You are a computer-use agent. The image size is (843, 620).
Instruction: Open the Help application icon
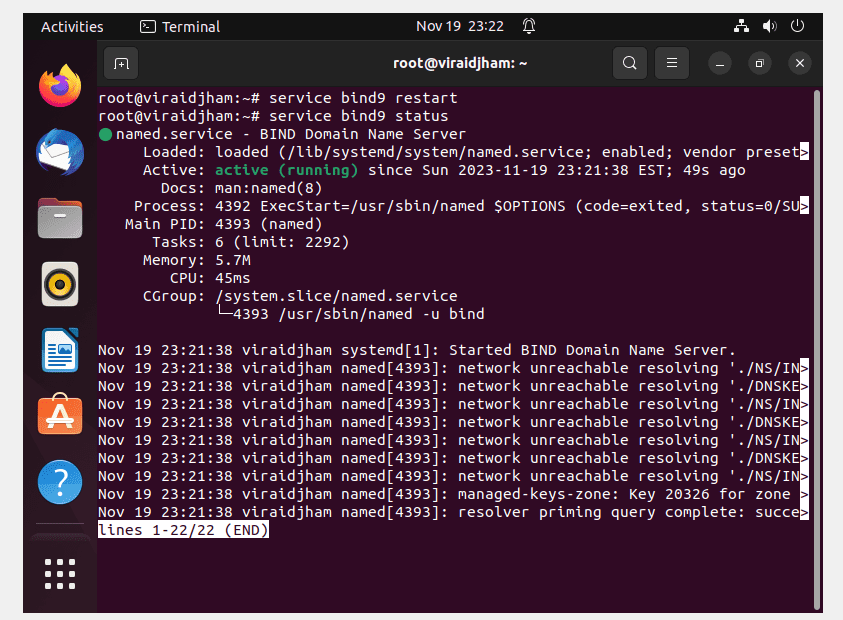click(x=60, y=482)
